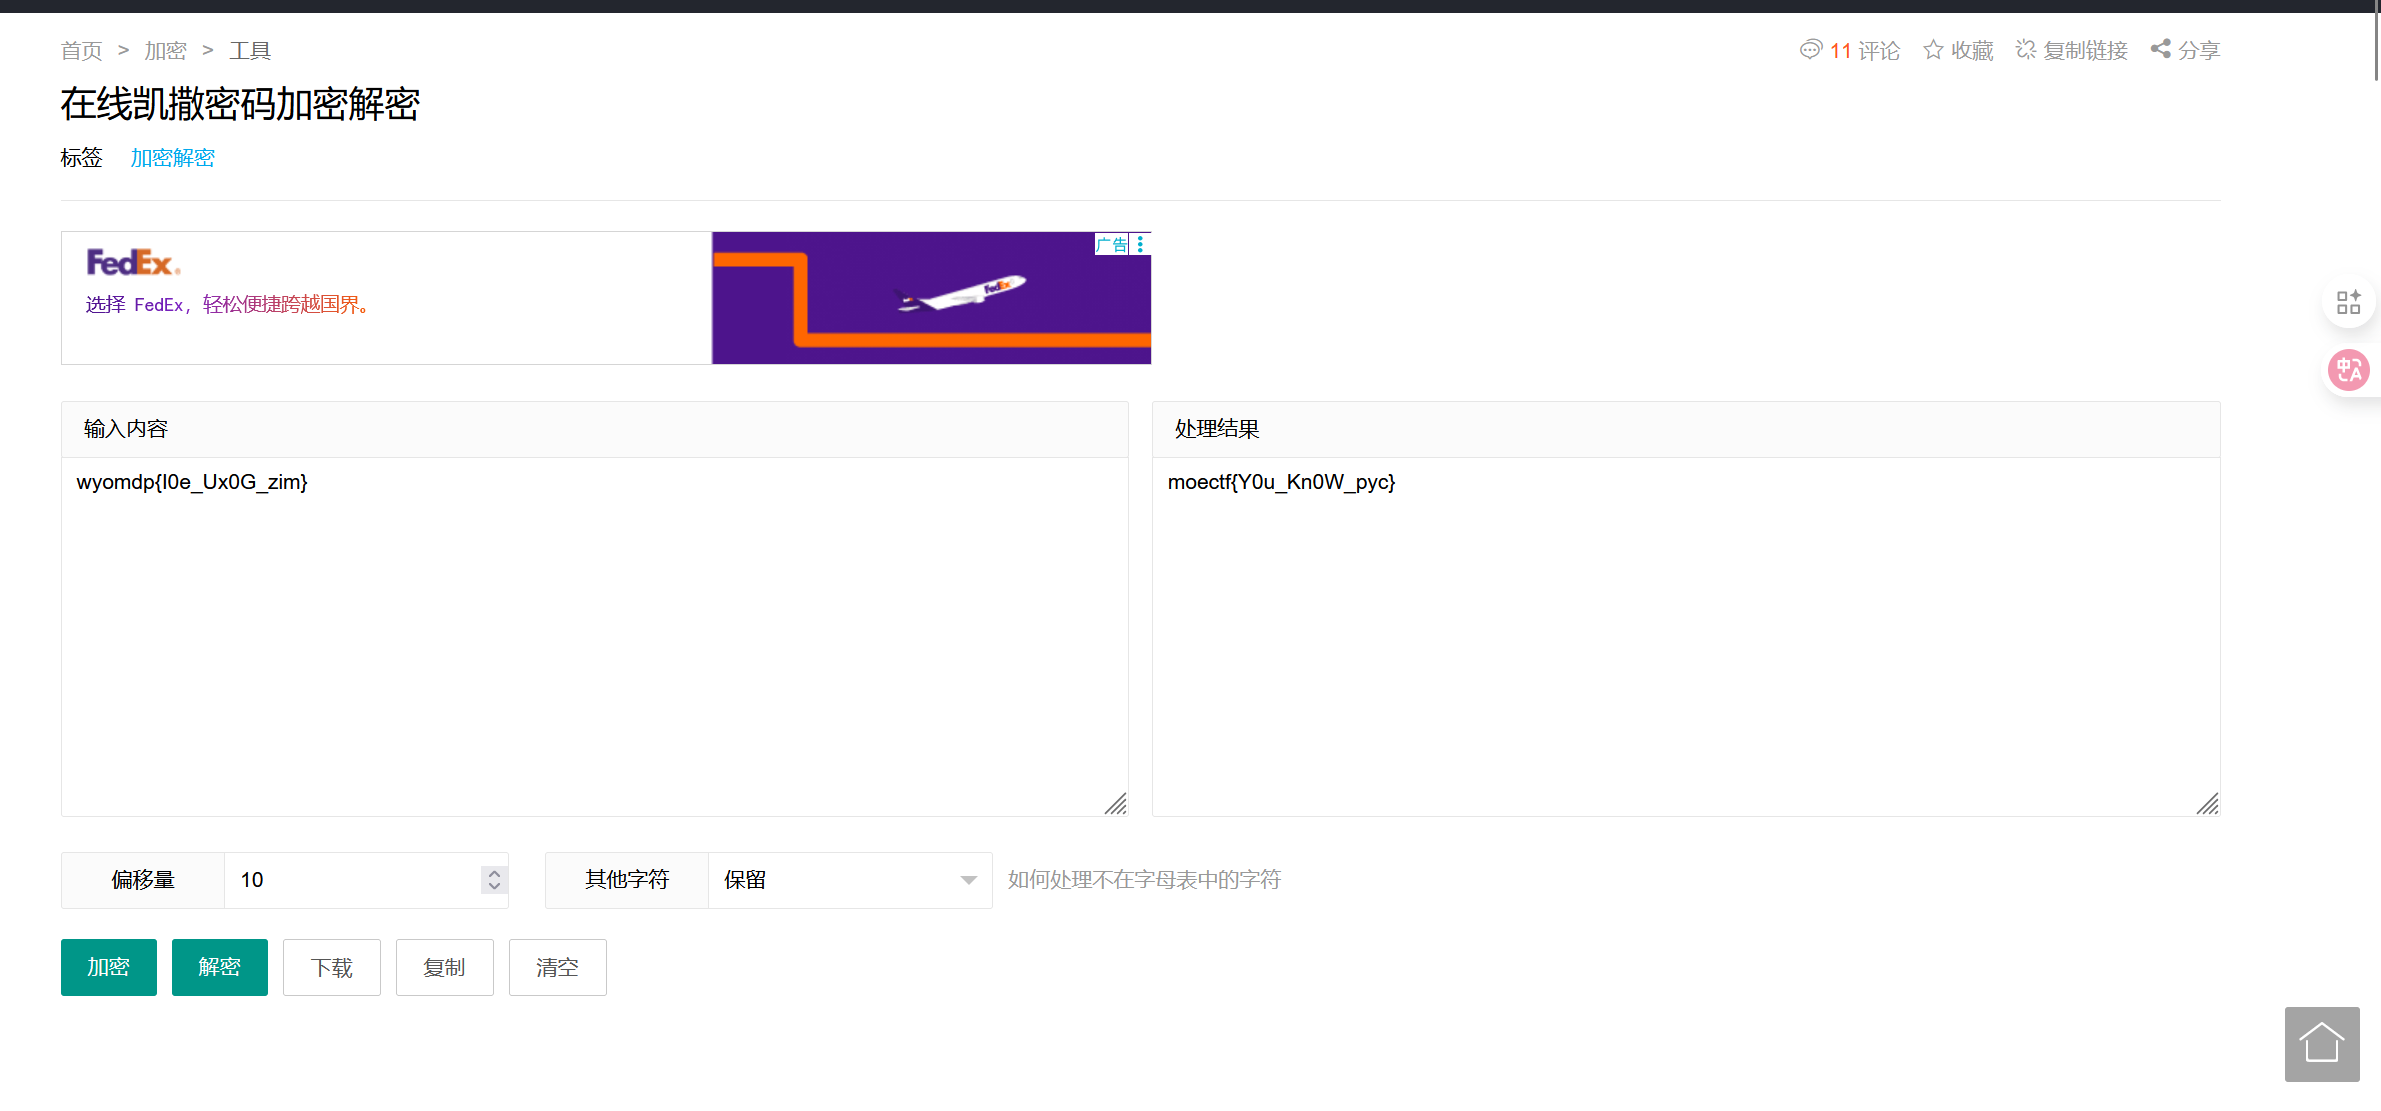Click the pink translate icon

click(x=2348, y=371)
